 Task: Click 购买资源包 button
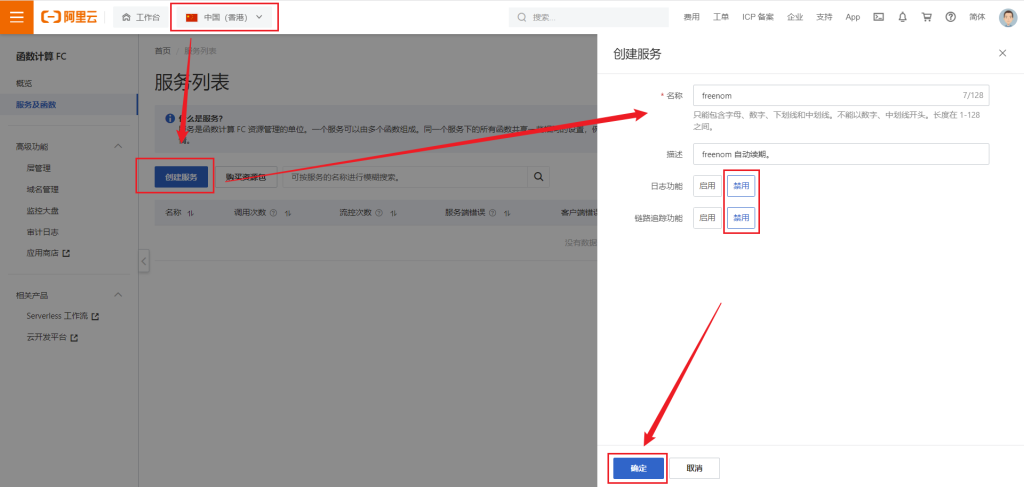[x=246, y=177]
